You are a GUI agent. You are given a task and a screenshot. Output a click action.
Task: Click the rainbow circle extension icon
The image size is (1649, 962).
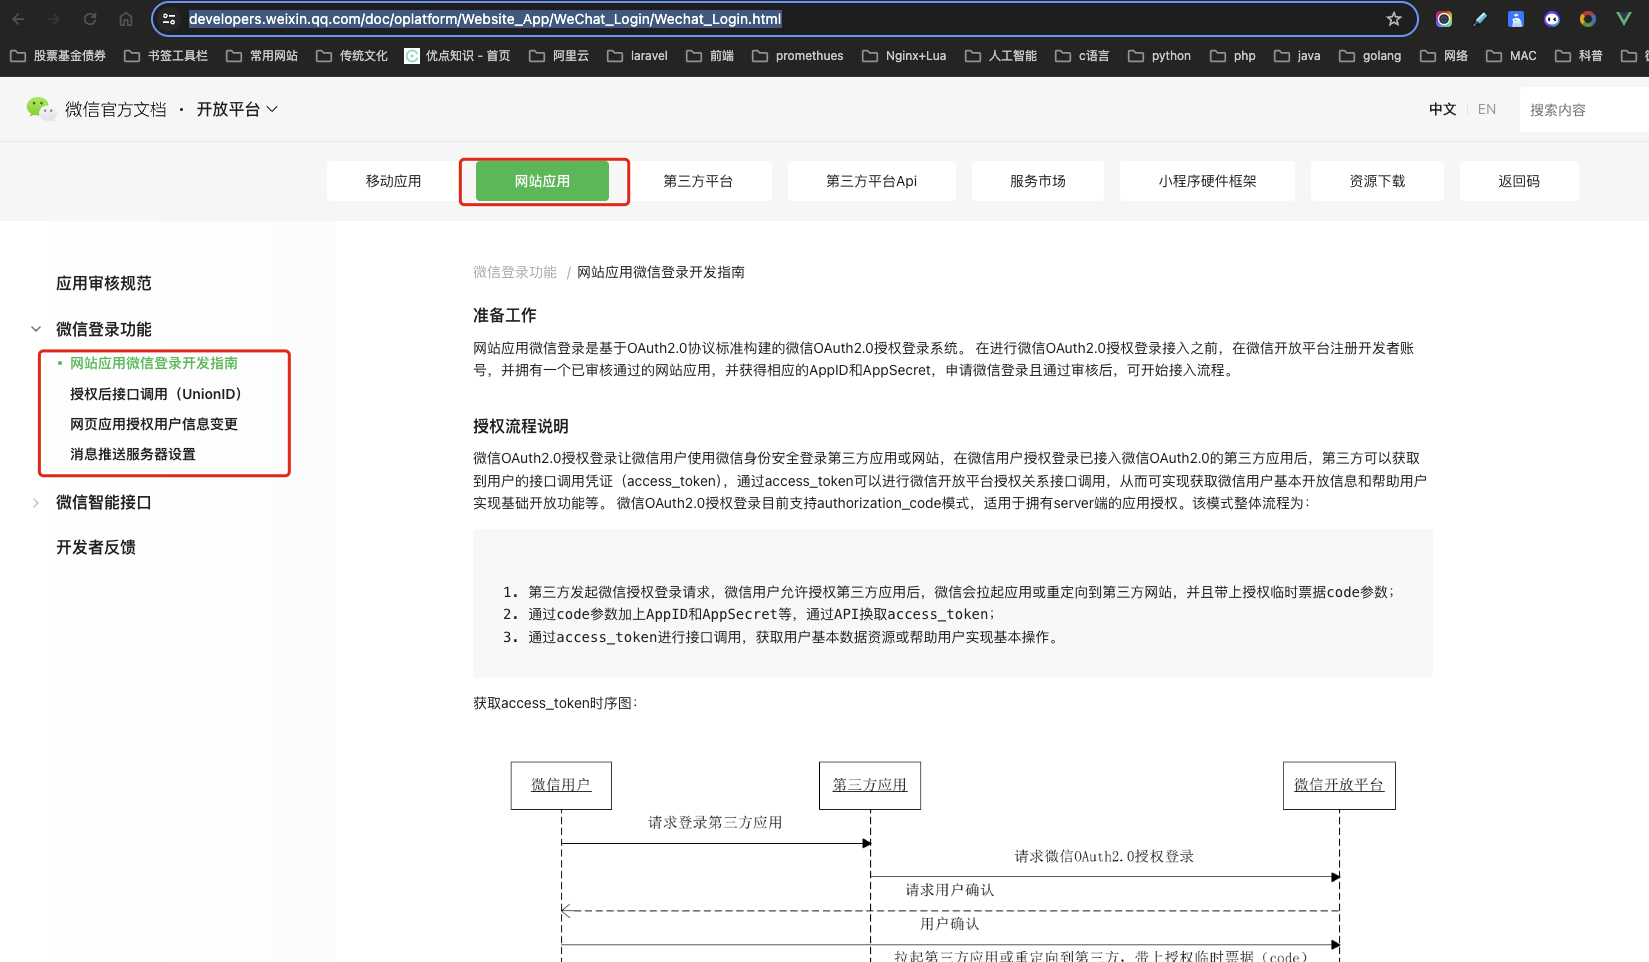[1444, 19]
